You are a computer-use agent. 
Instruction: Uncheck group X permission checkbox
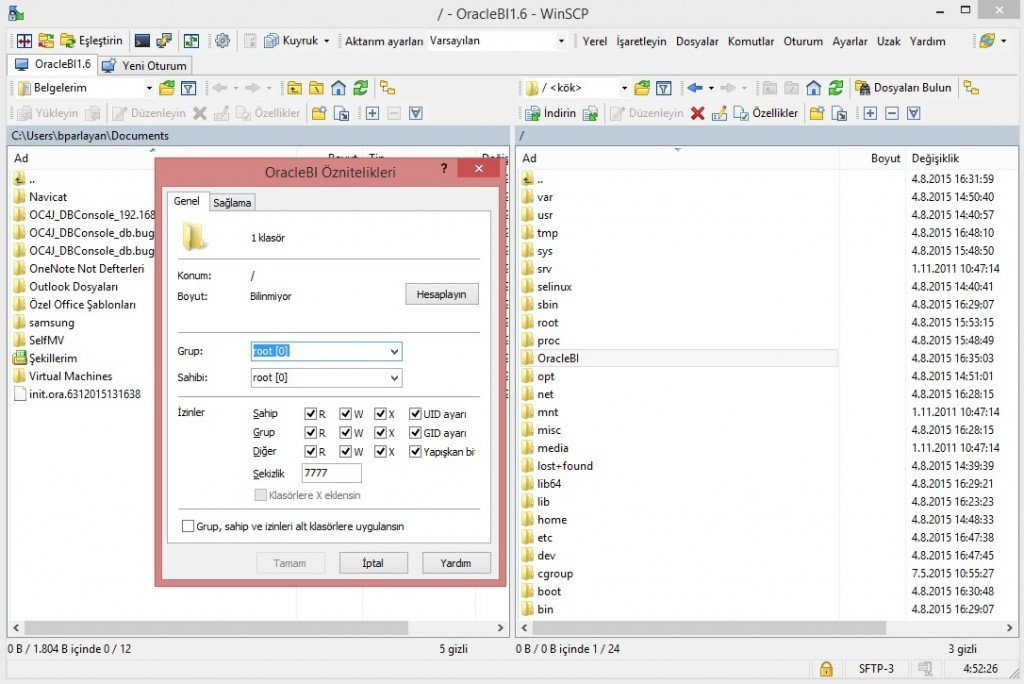pos(380,432)
